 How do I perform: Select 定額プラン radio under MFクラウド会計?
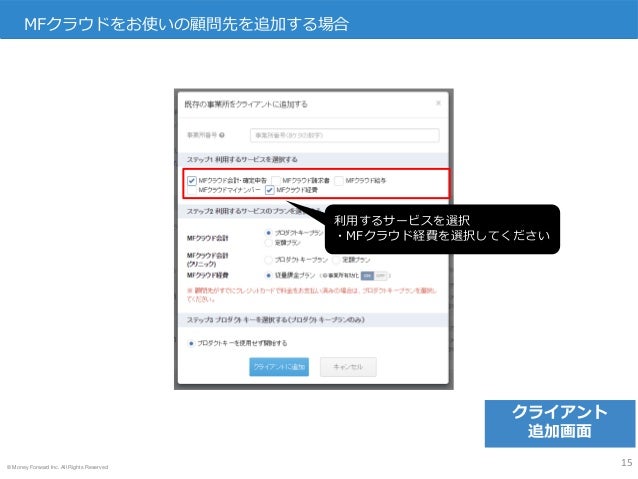(268, 243)
